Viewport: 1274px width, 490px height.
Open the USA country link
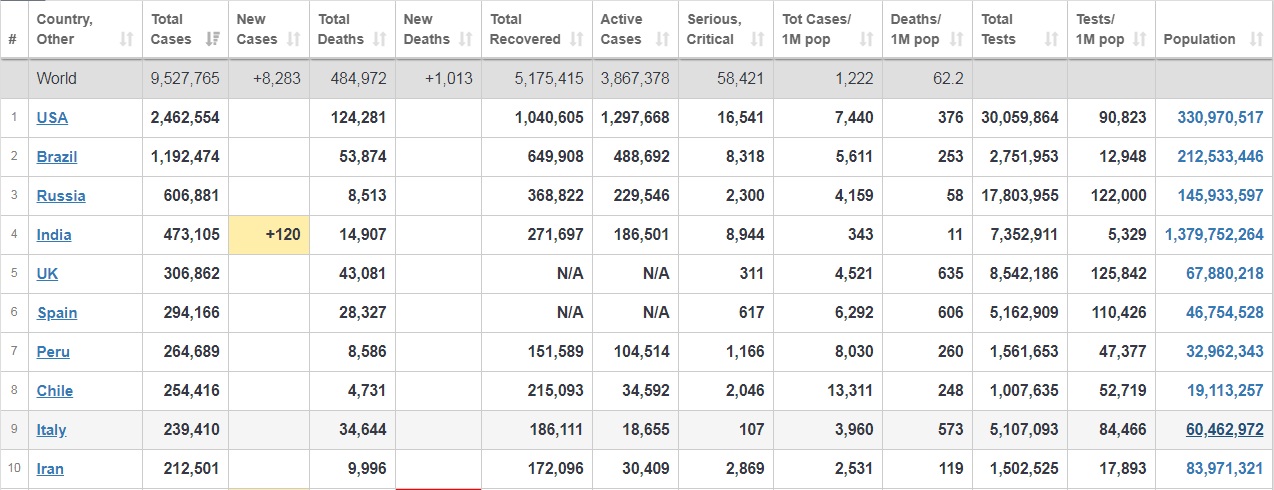tap(52, 117)
